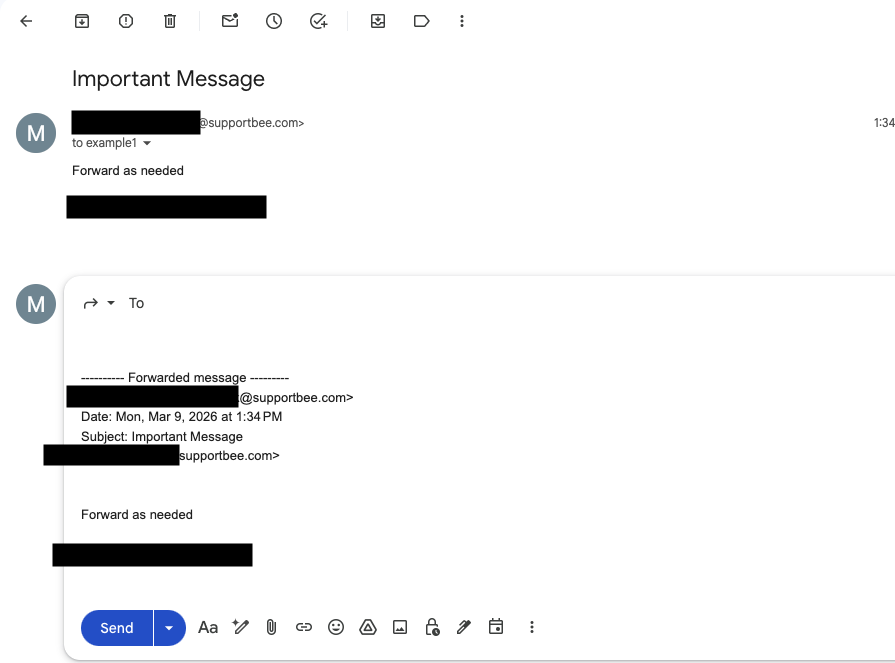The width and height of the screenshot is (895, 663).
Task: Report this message as spam
Action: coord(125,20)
